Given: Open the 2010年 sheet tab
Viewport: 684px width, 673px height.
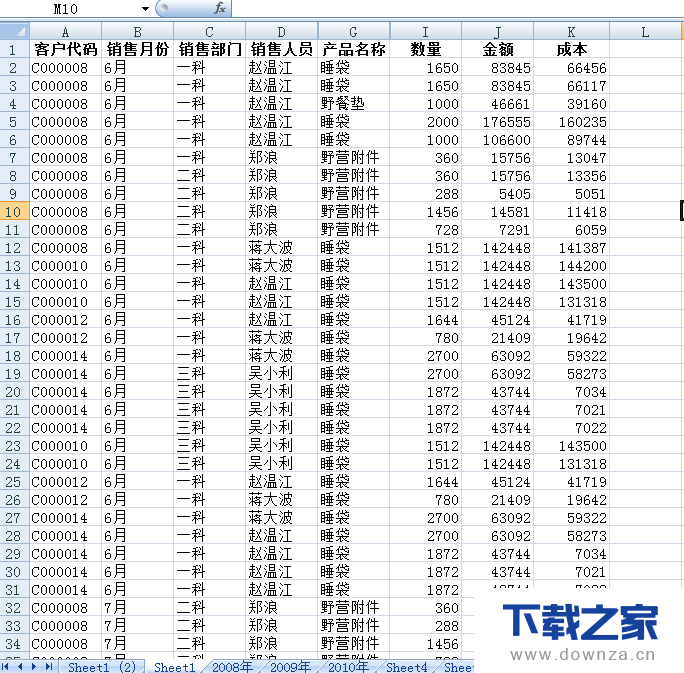Looking at the screenshot, I should [348, 667].
